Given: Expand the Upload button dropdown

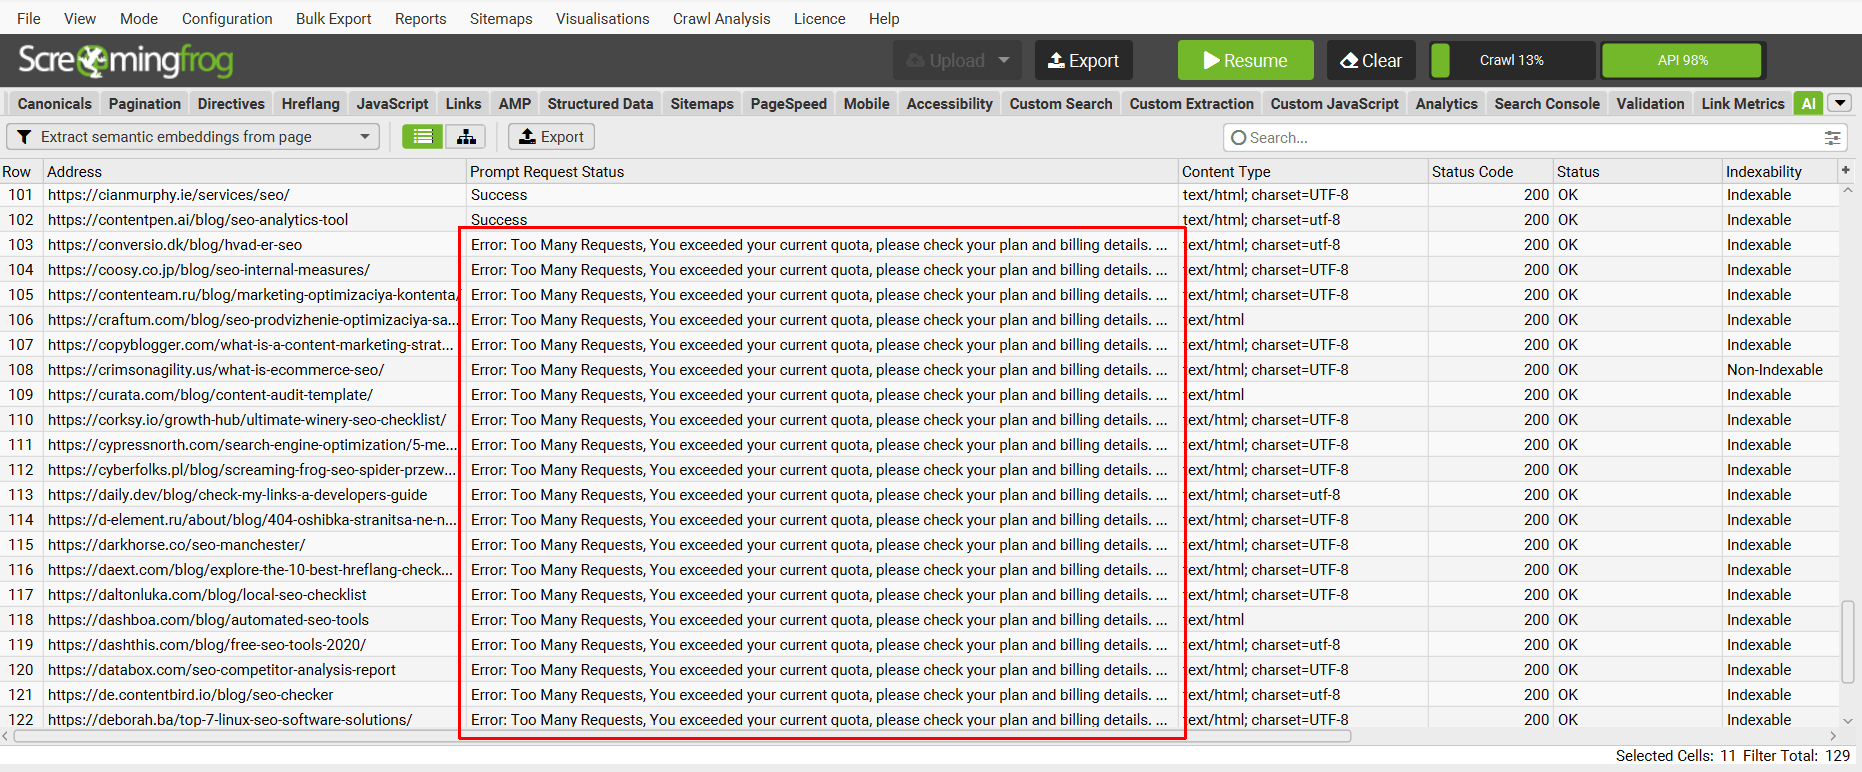Looking at the screenshot, I should [x=1004, y=60].
